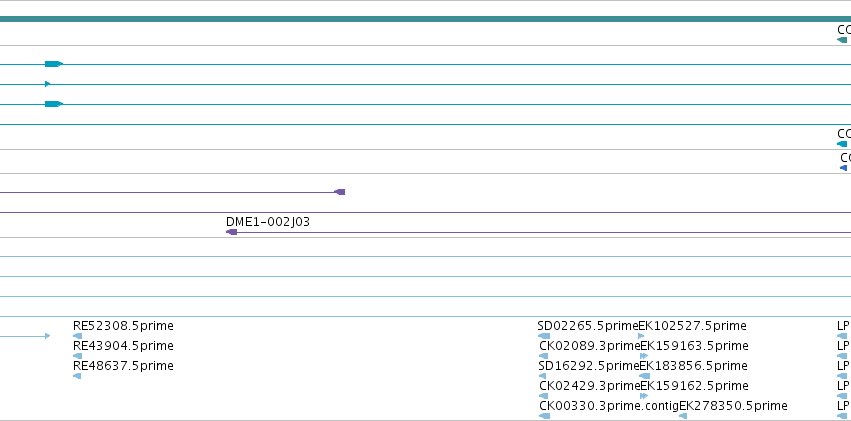The image size is (851, 421).
Task: Click the light-blue right arrow left of RE52308.5prime
Action: coord(47,336)
